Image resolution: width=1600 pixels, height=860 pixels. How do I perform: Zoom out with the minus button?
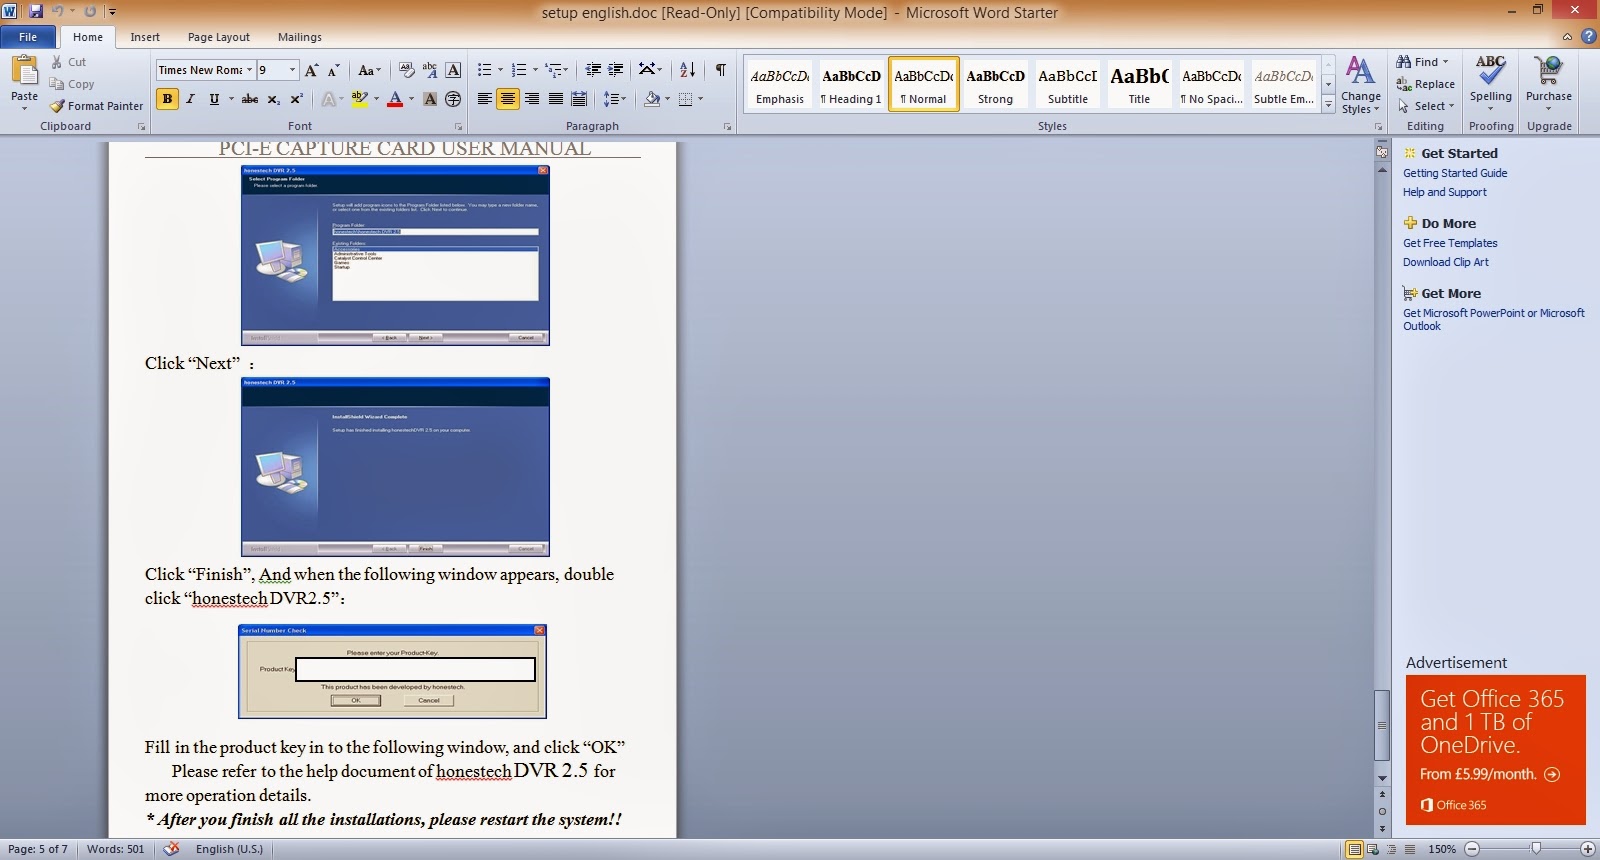pyautogui.click(x=1472, y=849)
